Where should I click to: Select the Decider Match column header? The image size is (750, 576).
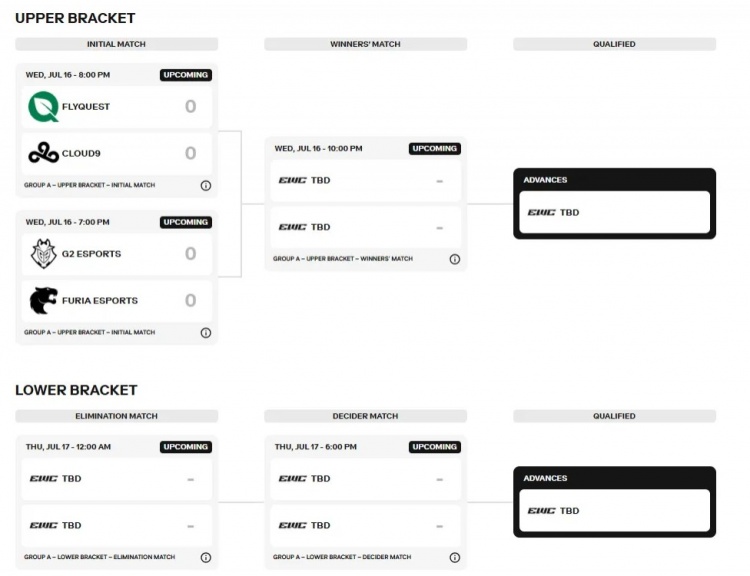click(x=365, y=416)
